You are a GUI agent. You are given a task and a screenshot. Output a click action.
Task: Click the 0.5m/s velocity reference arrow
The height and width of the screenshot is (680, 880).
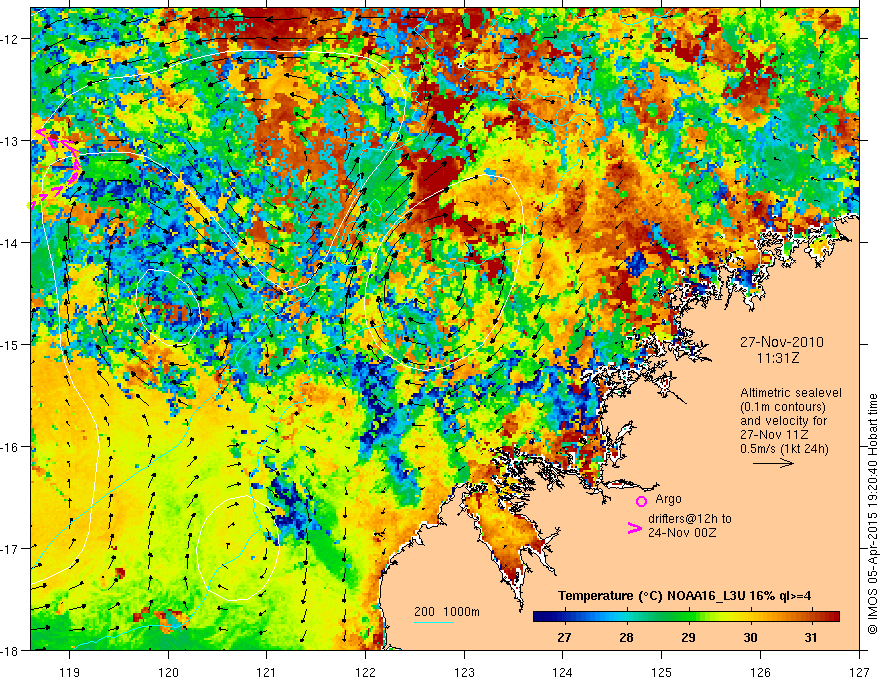773,463
